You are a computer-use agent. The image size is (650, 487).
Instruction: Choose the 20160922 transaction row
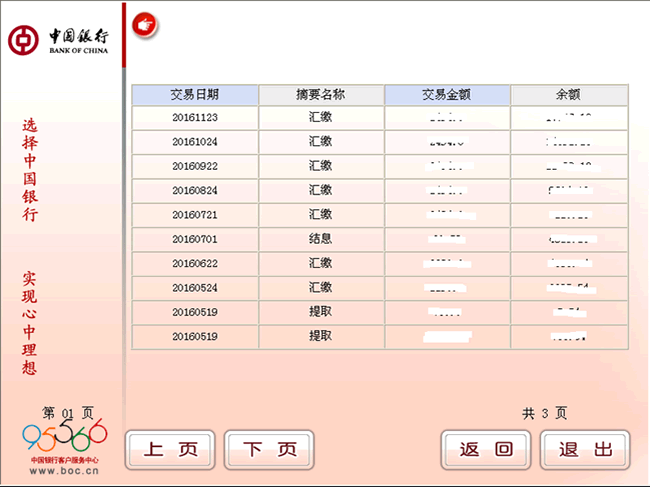coord(195,166)
